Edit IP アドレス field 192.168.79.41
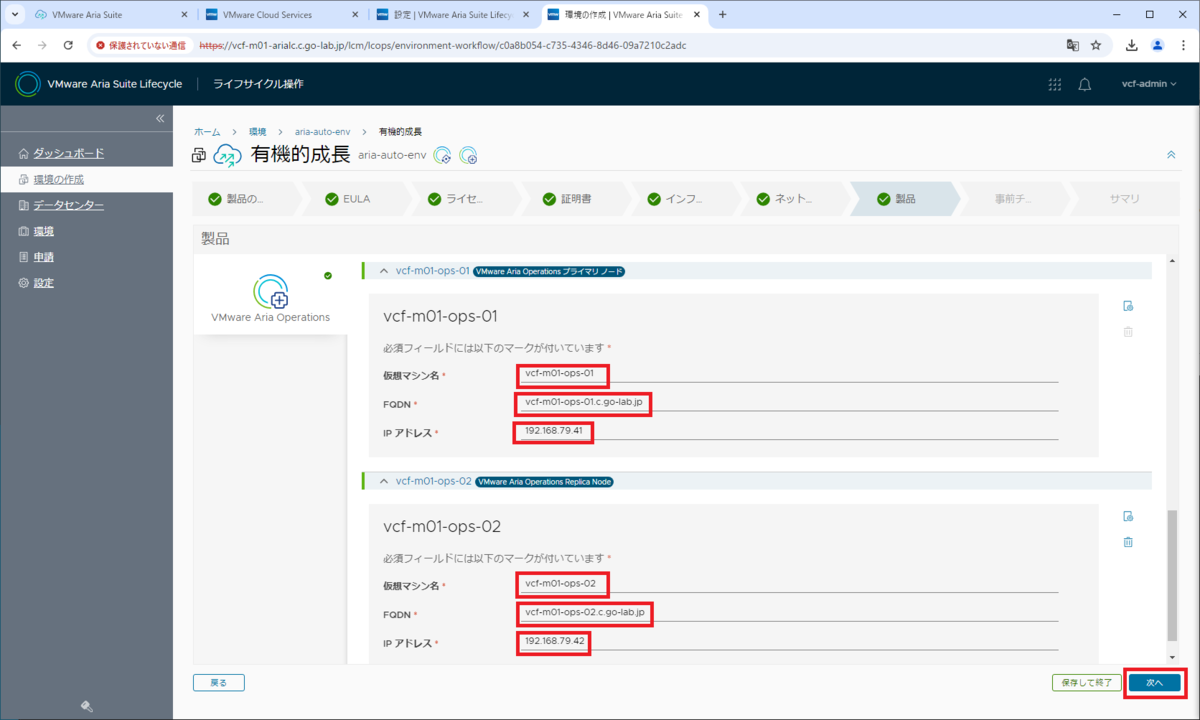Screen dimensions: 1200x720 coord(788,431)
